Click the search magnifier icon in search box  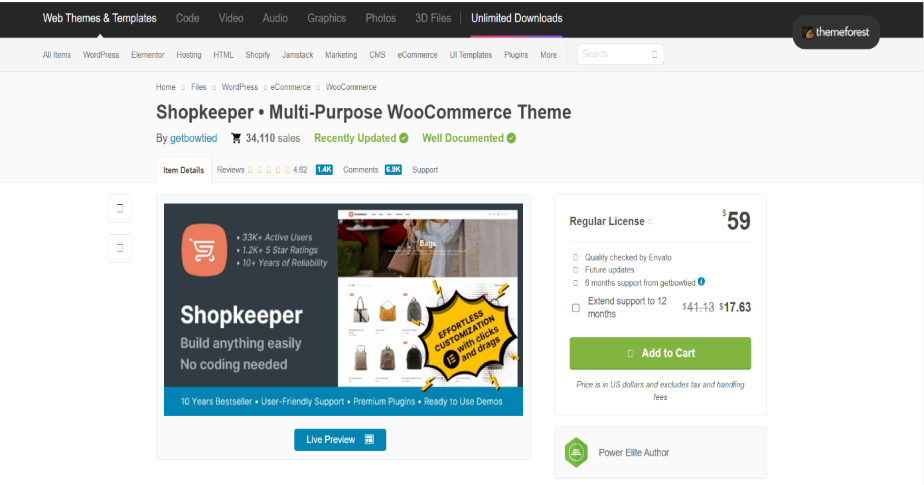[x=655, y=55]
